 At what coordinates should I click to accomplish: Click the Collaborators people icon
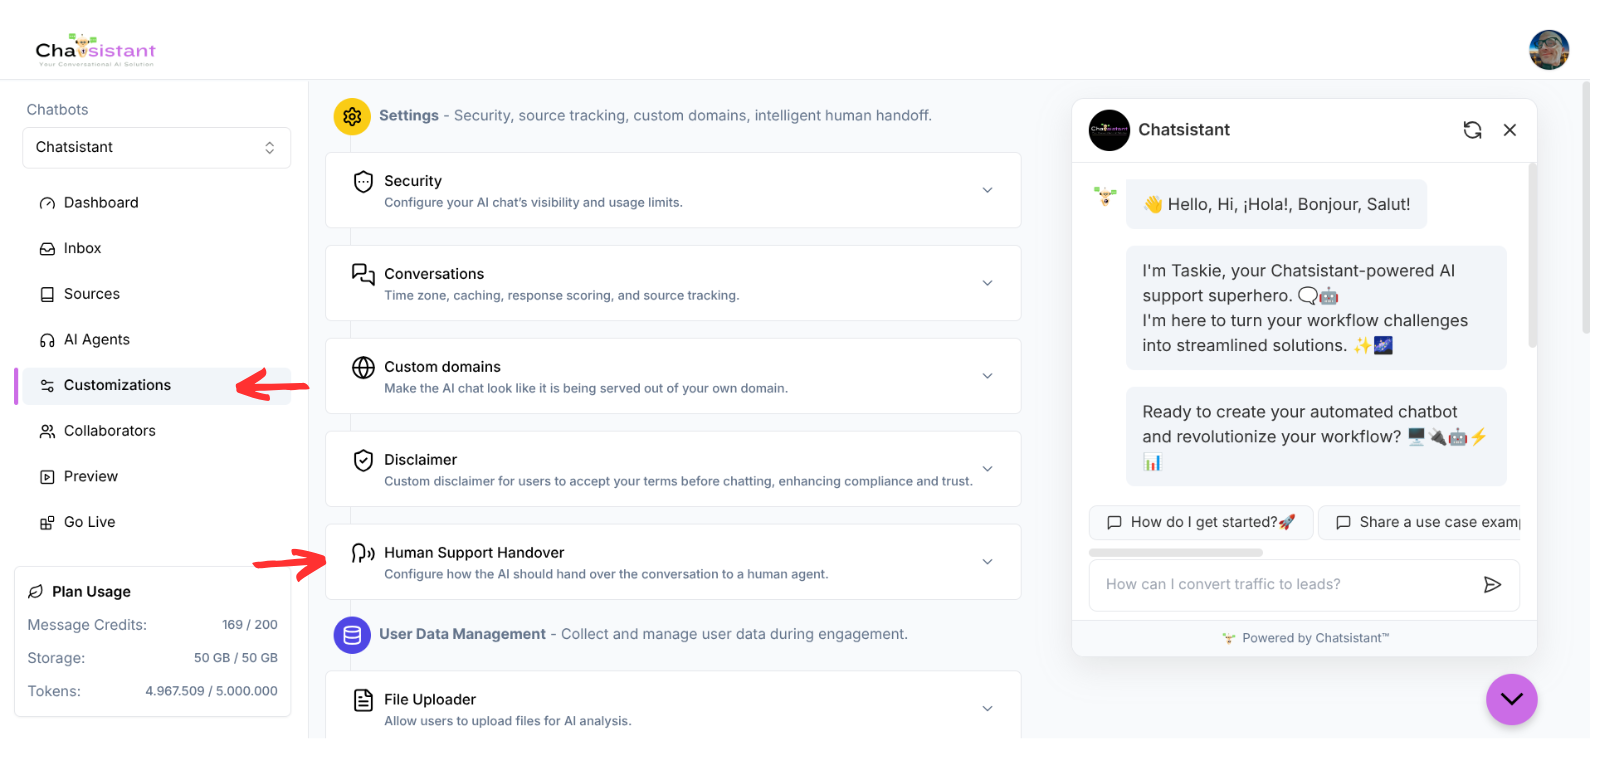click(47, 431)
